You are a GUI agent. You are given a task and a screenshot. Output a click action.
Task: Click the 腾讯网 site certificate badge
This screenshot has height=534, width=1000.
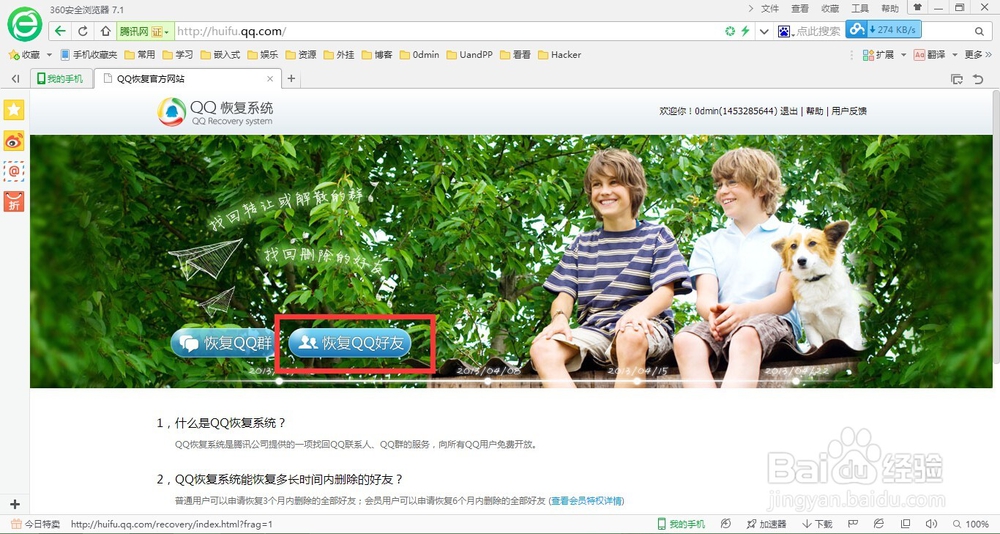(x=145, y=31)
